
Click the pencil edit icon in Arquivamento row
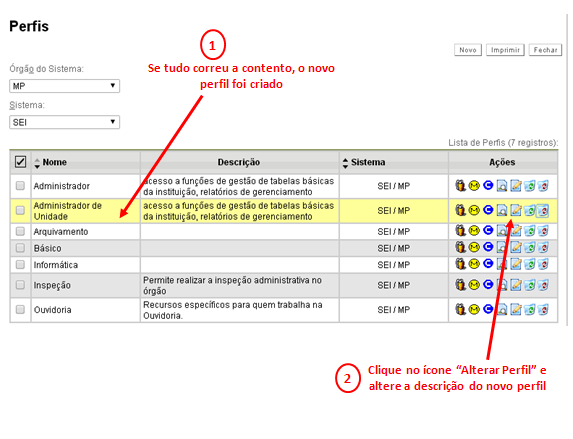point(516,231)
